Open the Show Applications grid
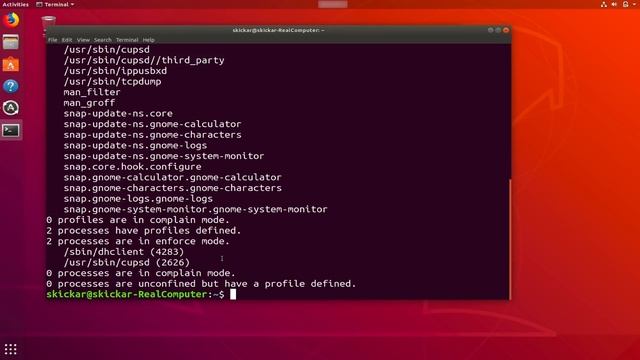Viewport: 640px width, 360px height. 11,349
